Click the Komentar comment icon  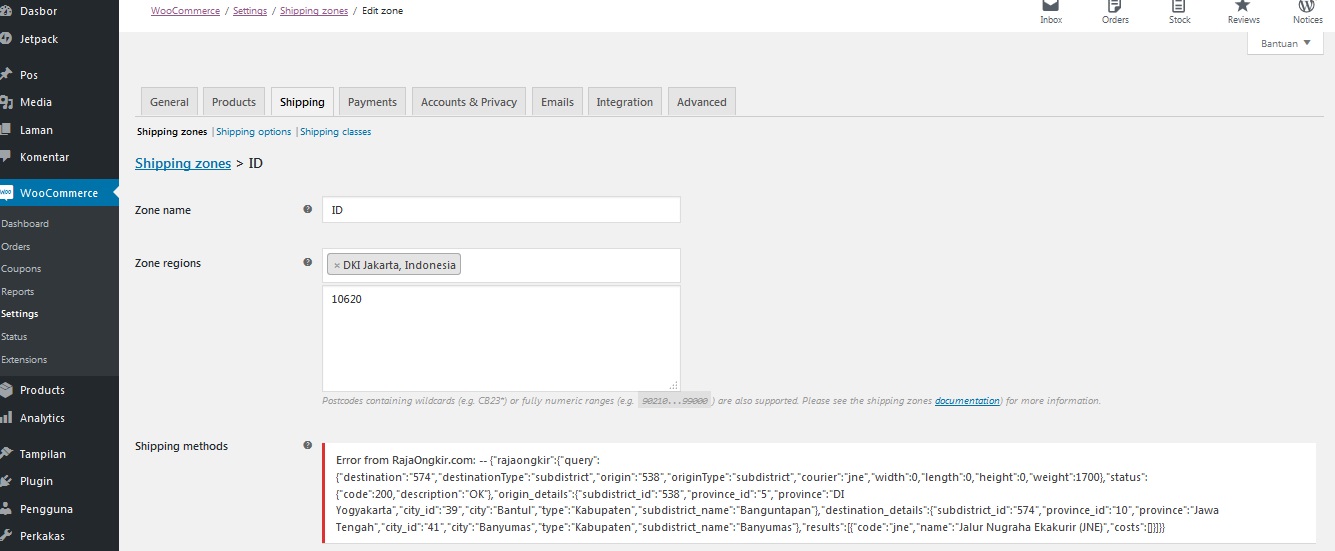(x=6, y=157)
